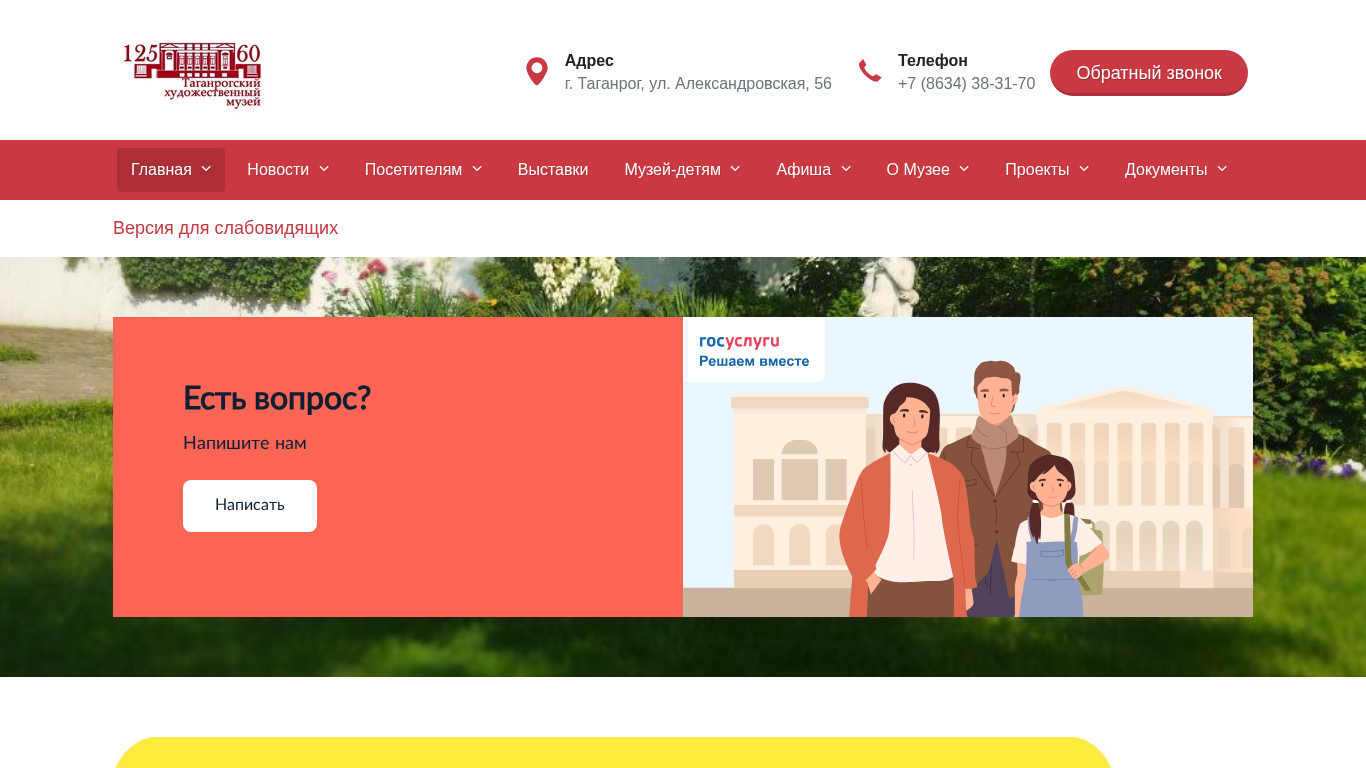The image size is (1366, 768).
Task: Click the Госуслуги family illustration banner
Action: click(968, 467)
